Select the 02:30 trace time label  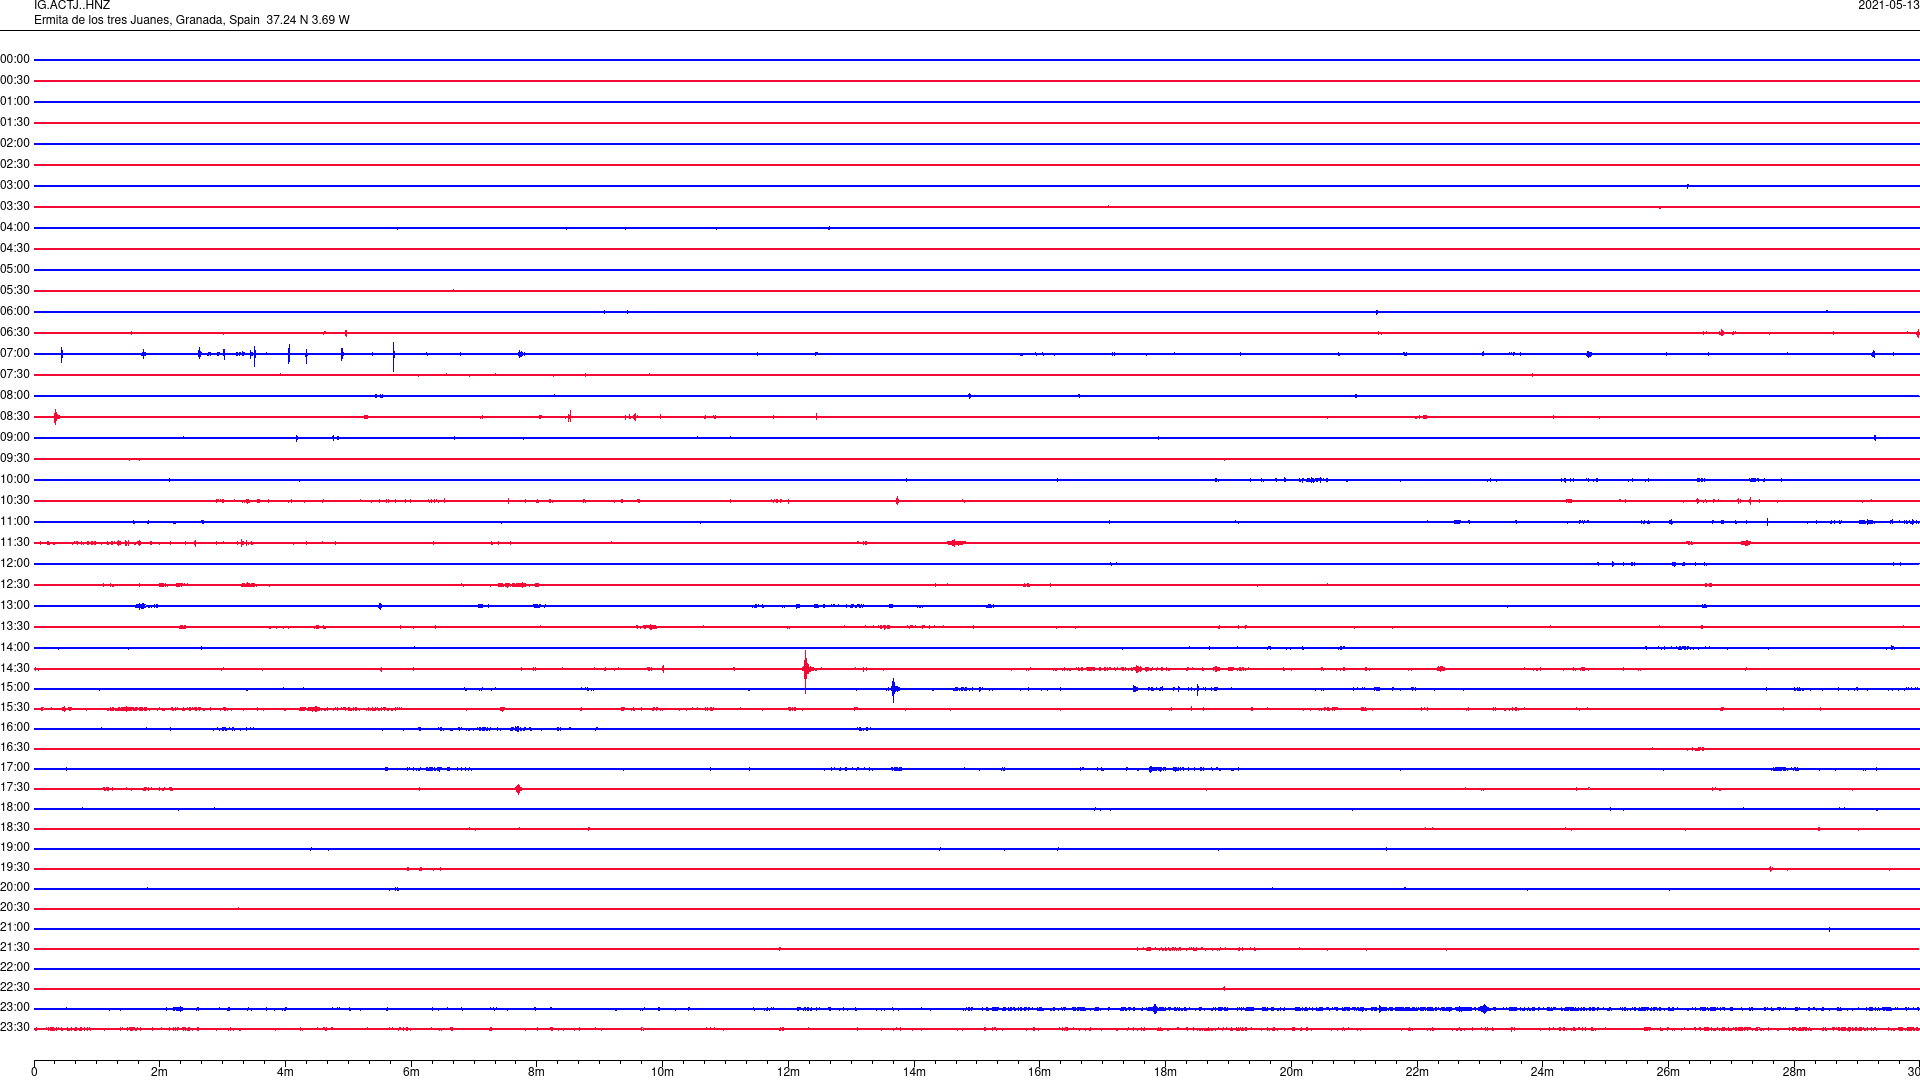(15, 165)
